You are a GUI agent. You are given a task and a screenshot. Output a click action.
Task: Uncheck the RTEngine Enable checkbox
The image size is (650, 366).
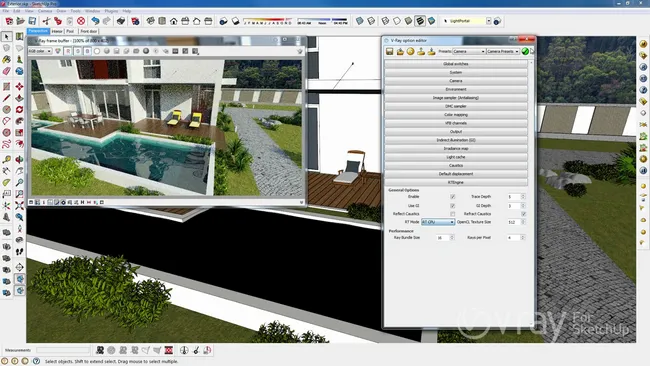point(453,196)
